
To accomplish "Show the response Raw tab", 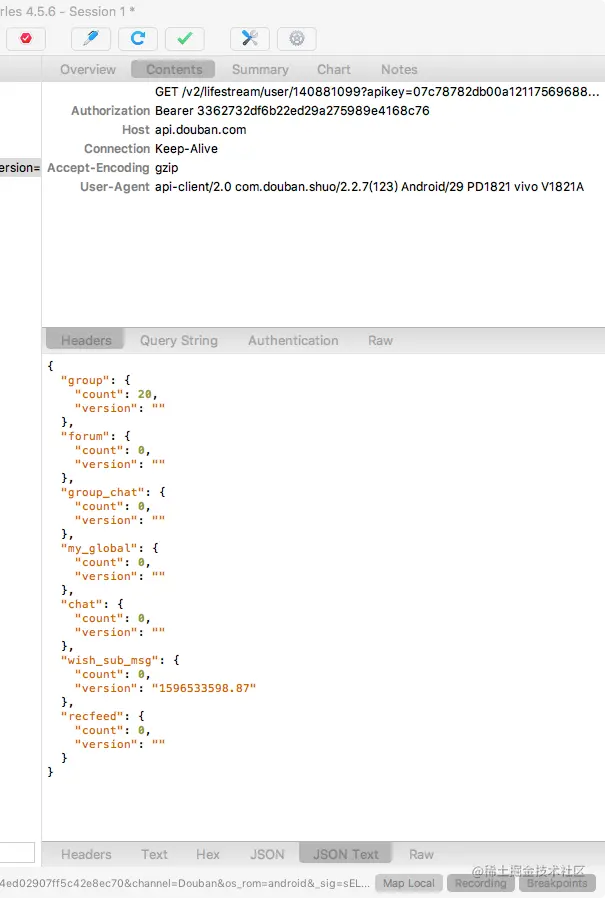I will click(421, 854).
